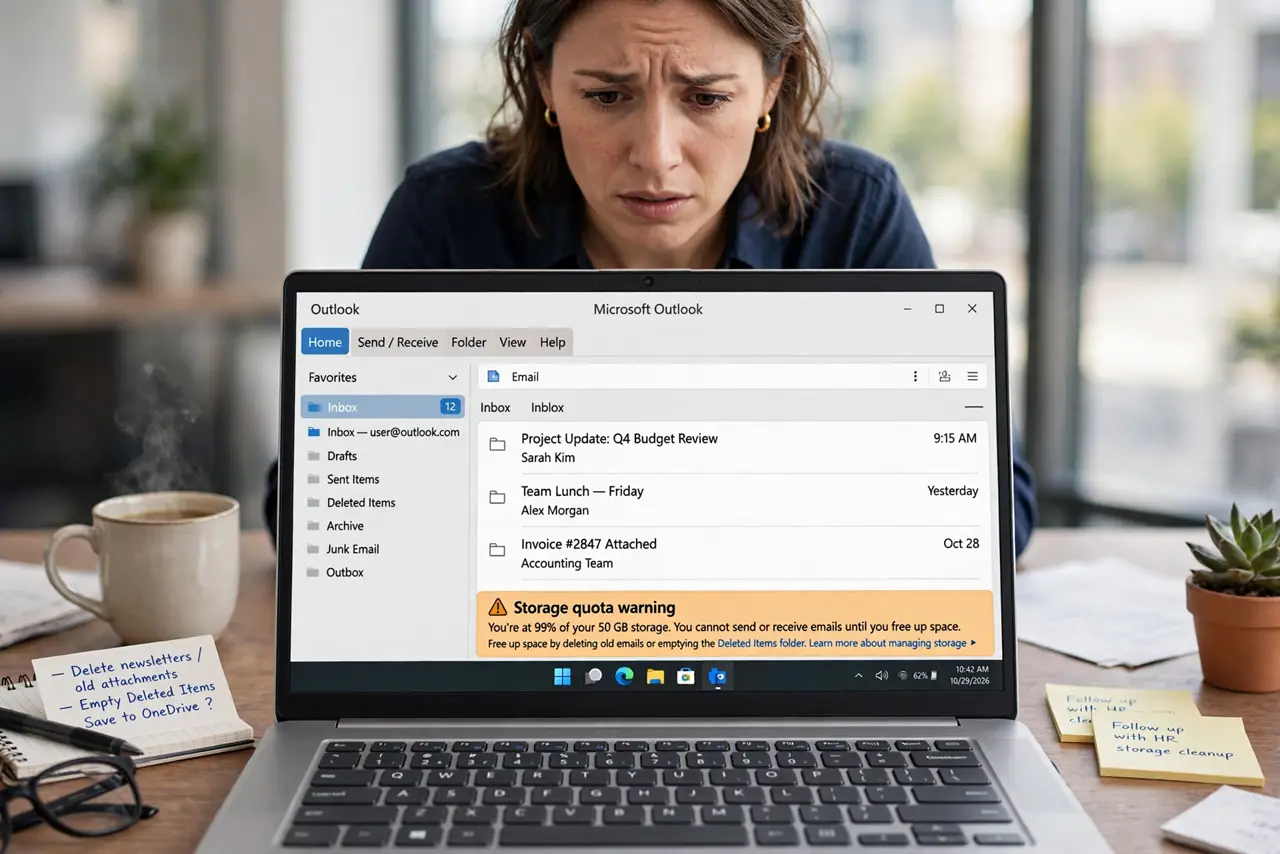
Task: Open the email from Alex Morgan
Action: point(733,500)
